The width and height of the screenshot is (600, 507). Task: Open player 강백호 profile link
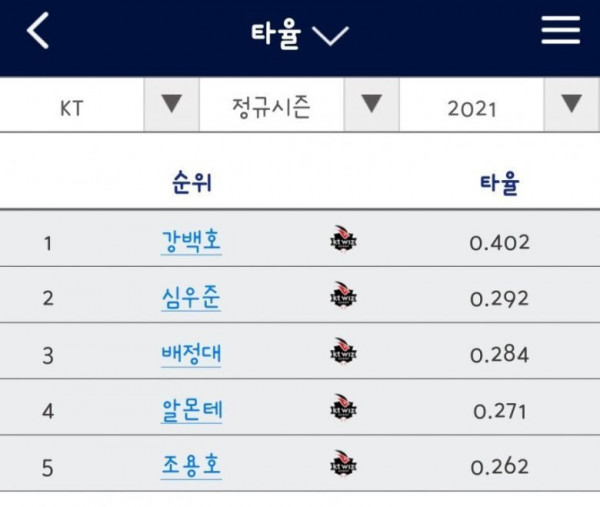pyautogui.click(x=191, y=242)
